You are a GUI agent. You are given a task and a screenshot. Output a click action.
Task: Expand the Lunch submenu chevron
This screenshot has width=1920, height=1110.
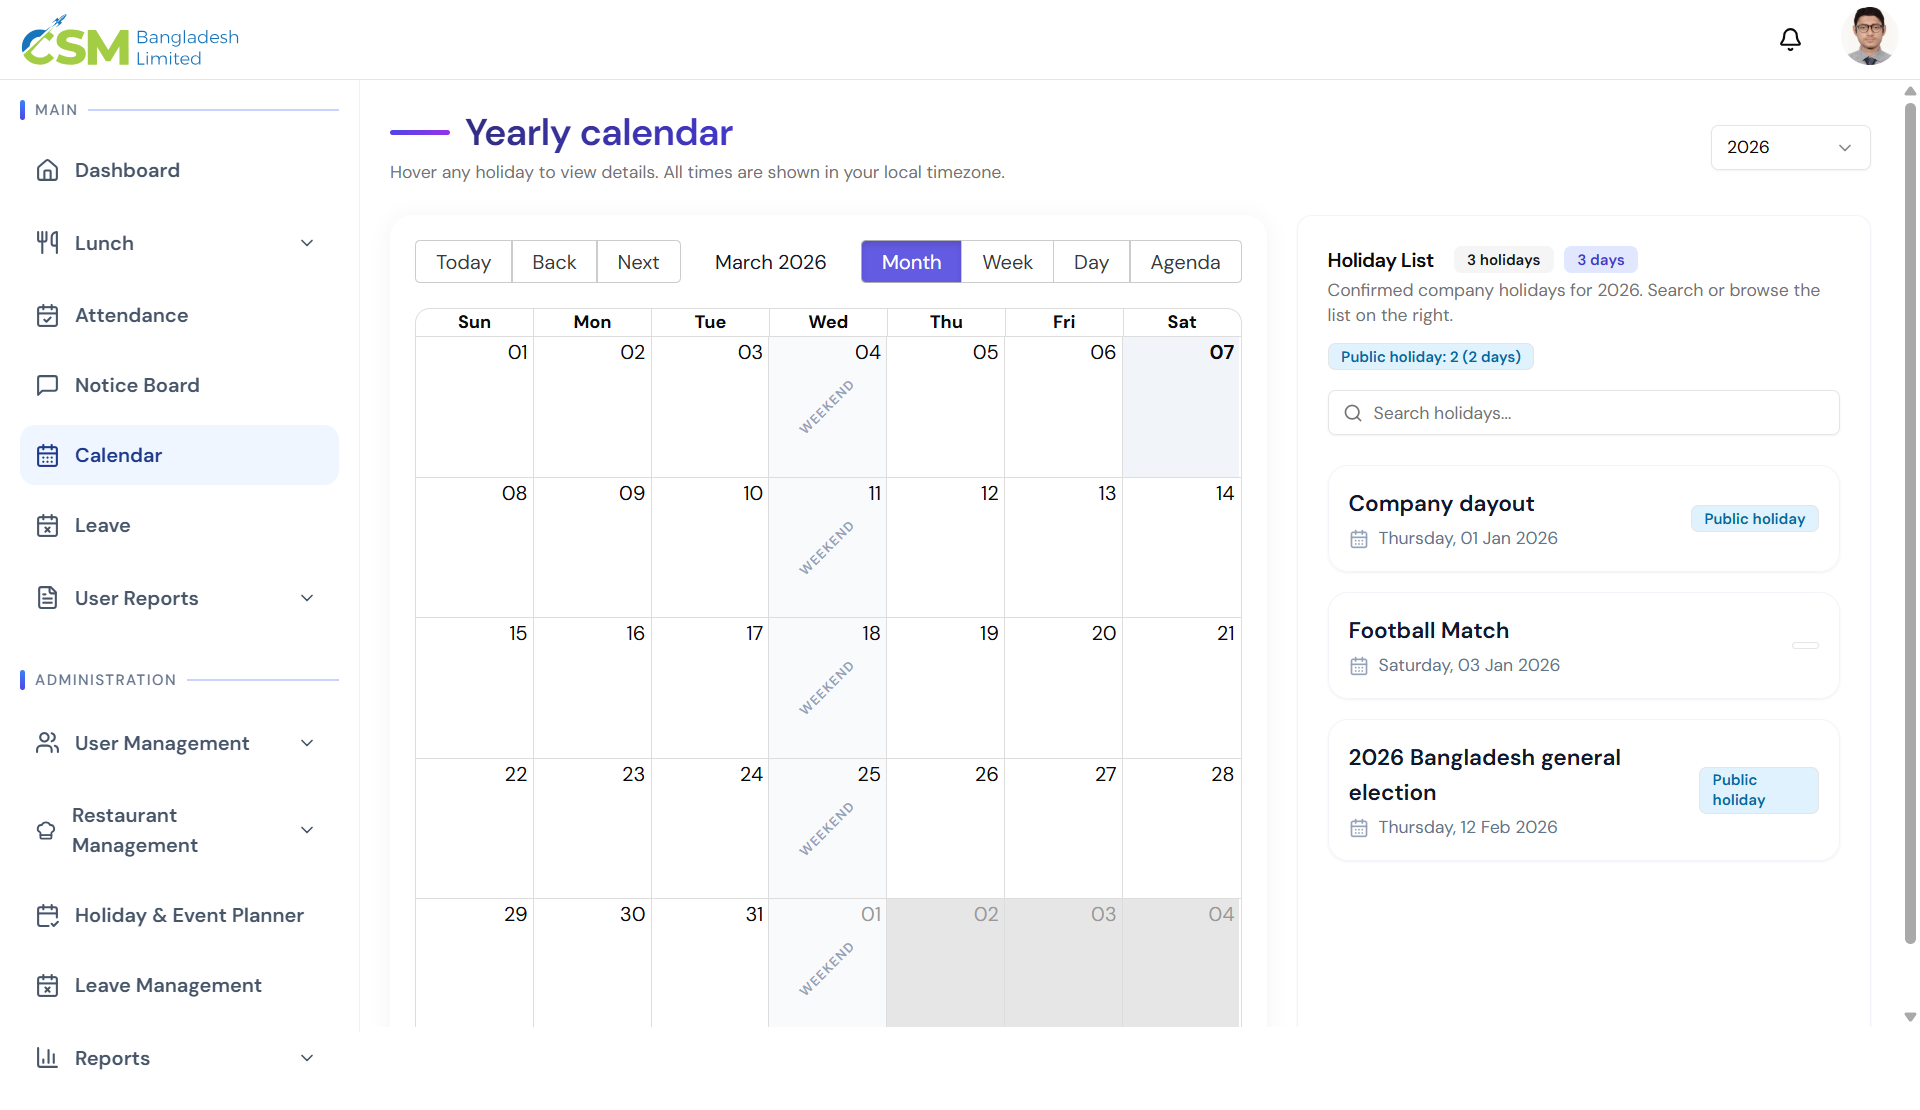pyautogui.click(x=307, y=242)
